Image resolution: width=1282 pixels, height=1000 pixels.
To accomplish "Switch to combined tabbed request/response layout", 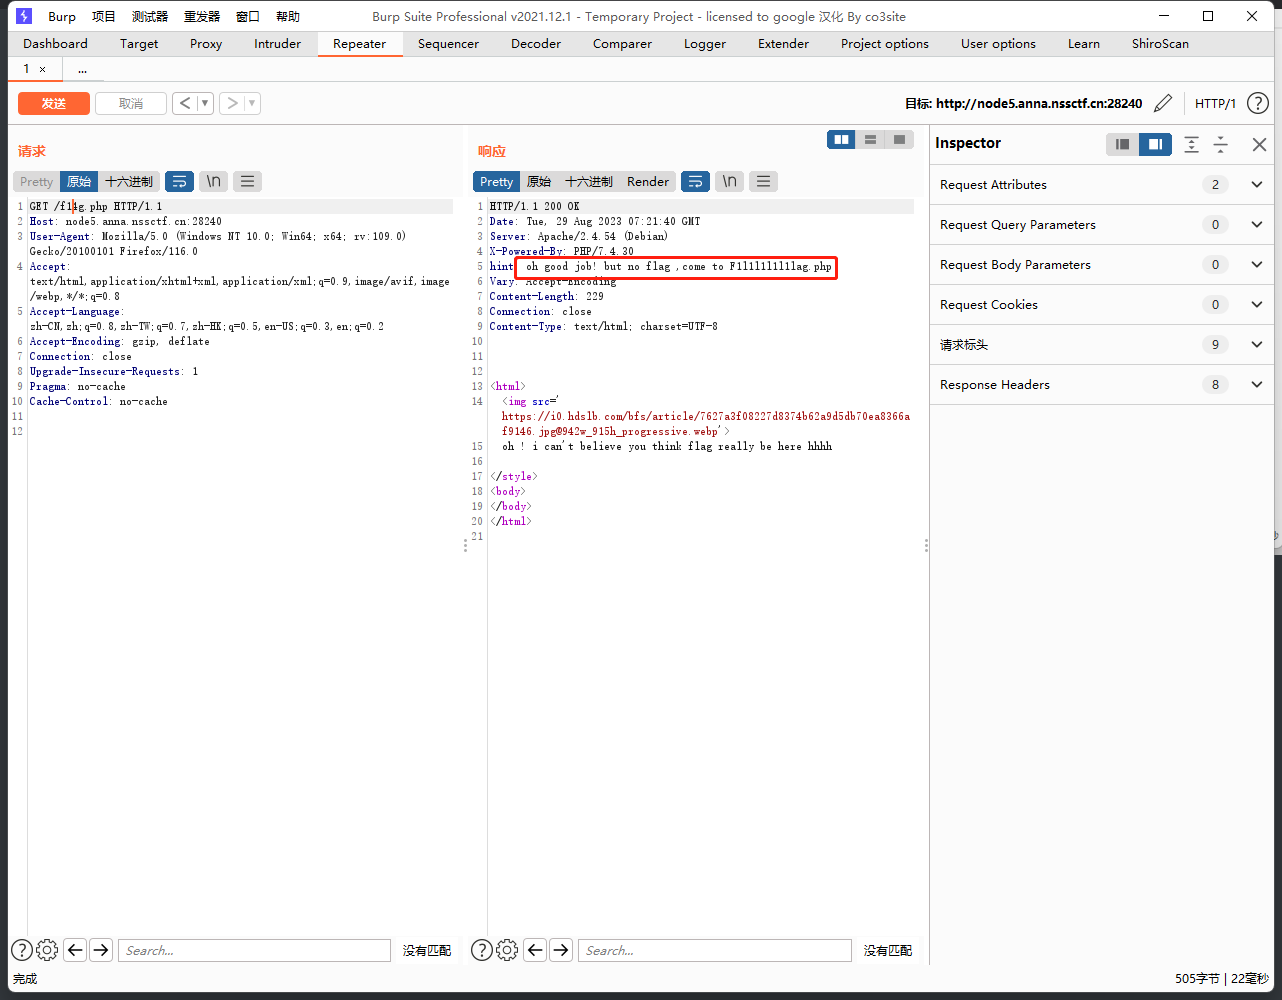I will pos(899,140).
